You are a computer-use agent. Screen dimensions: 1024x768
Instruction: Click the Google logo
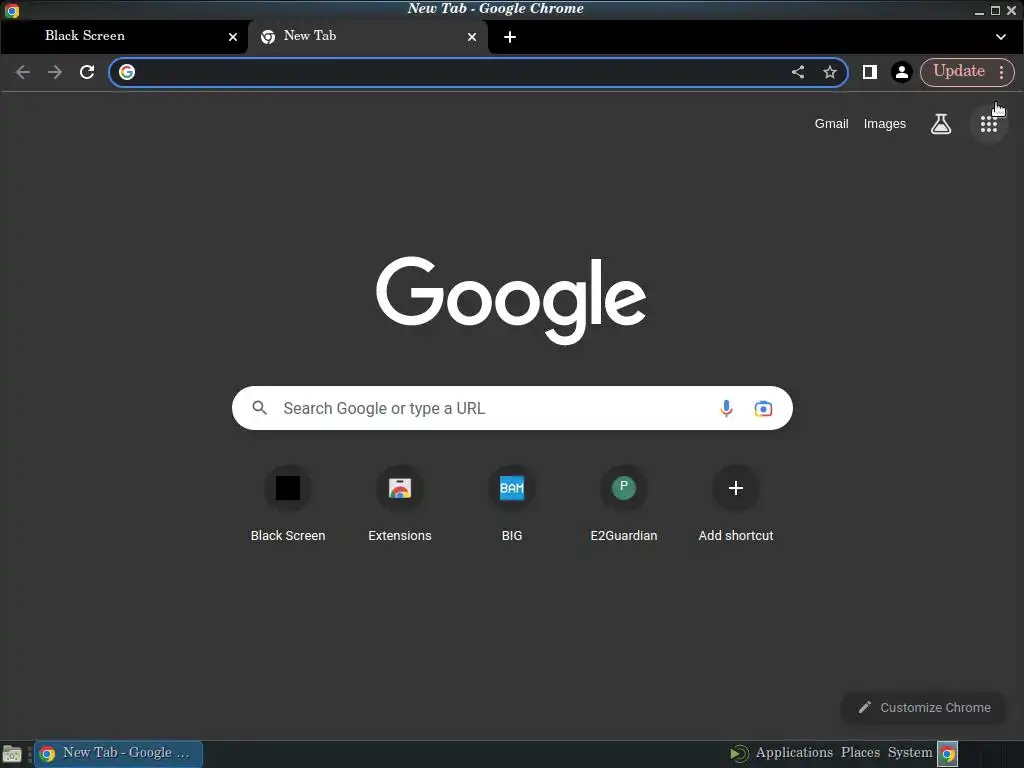[x=511, y=300]
